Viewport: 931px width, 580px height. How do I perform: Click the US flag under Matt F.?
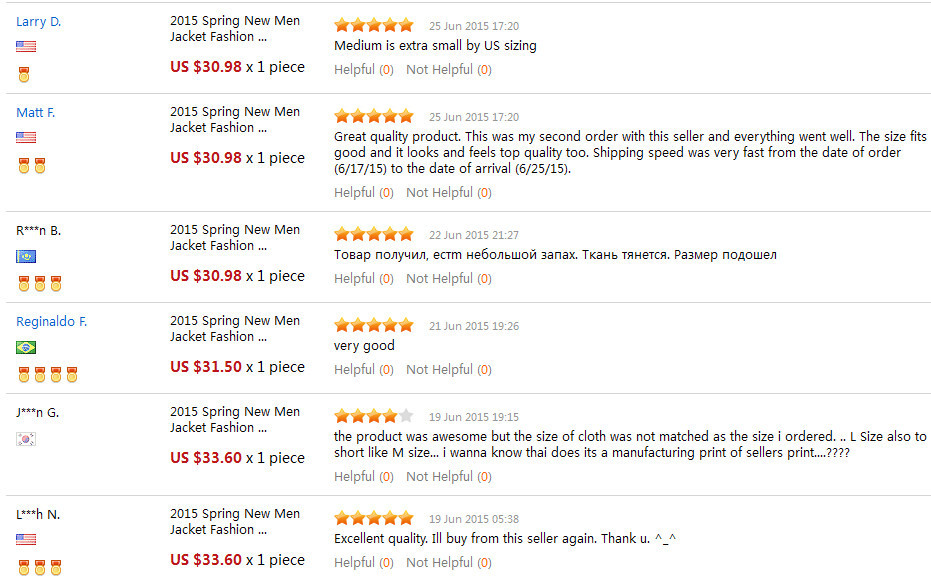[26, 137]
